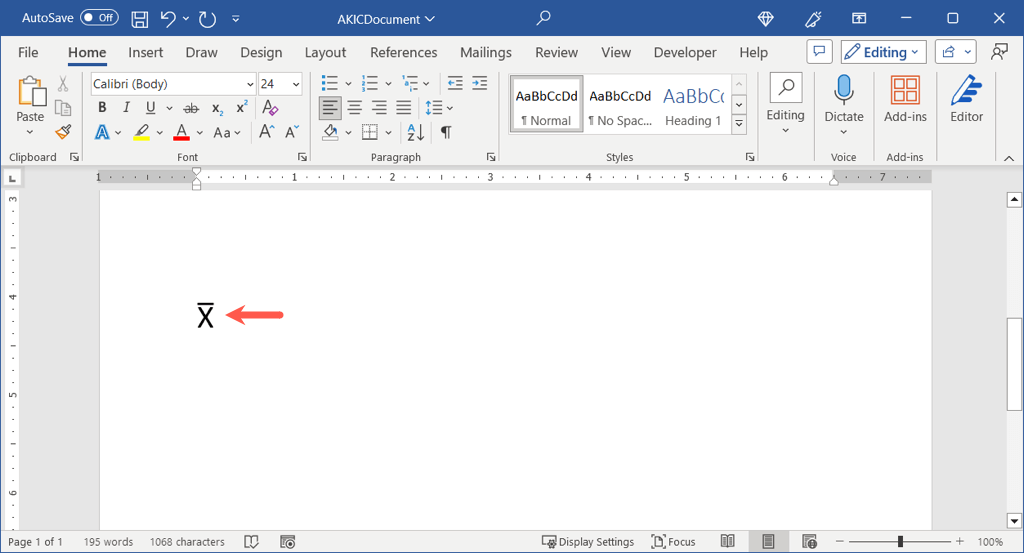Switch to the Insert tab
Screen dimensions: 1024x553
click(x=146, y=52)
